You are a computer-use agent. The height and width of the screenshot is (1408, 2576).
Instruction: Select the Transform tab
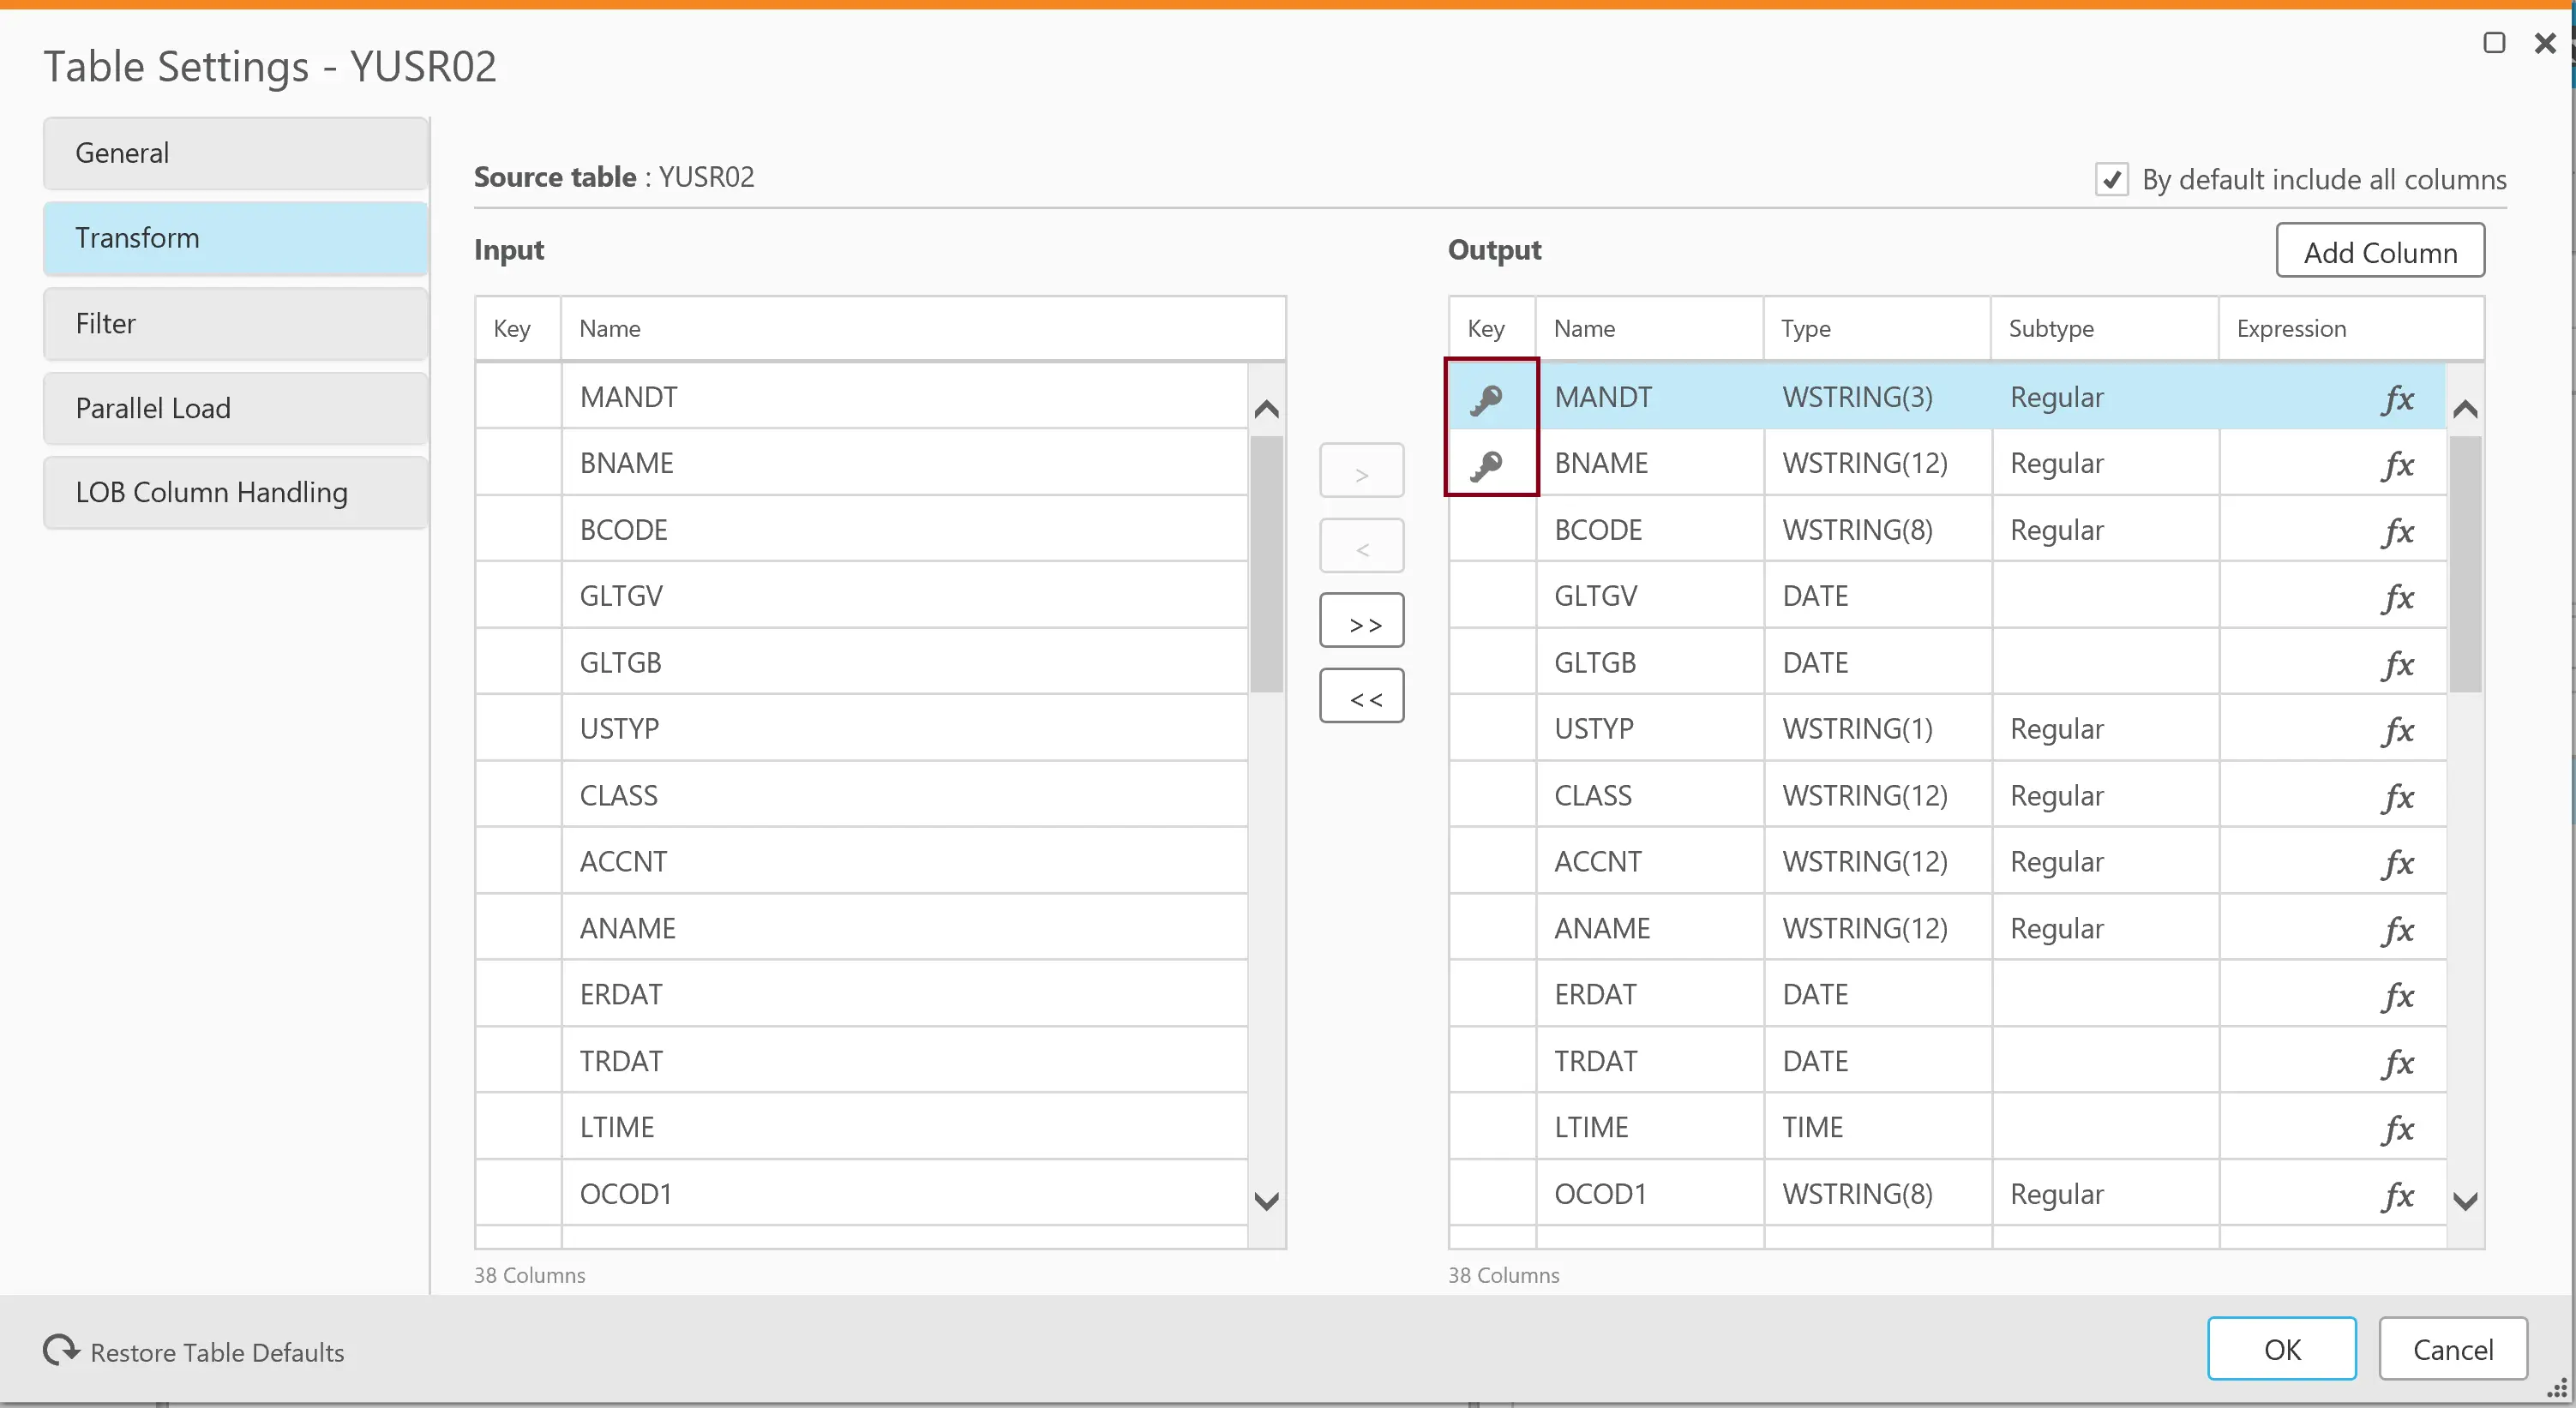tap(236, 238)
